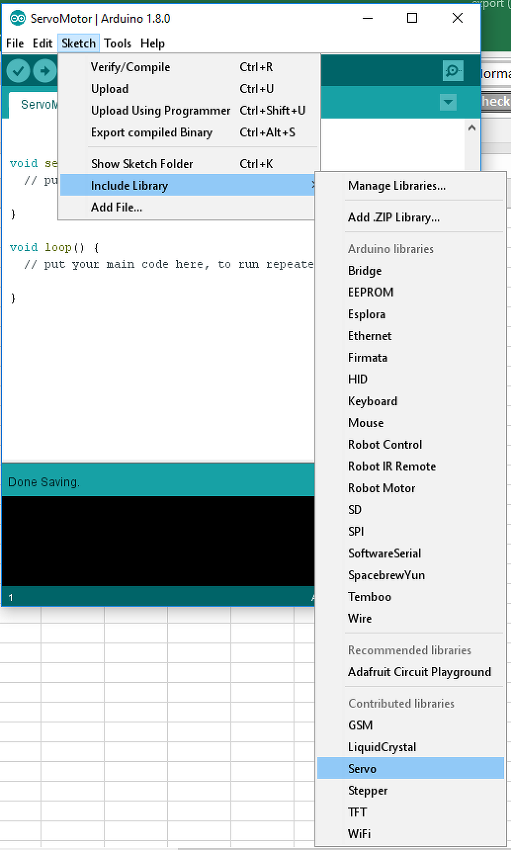Screen dimensions: 511x850
Task: Minimize the Arduino window
Action: point(367,18)
